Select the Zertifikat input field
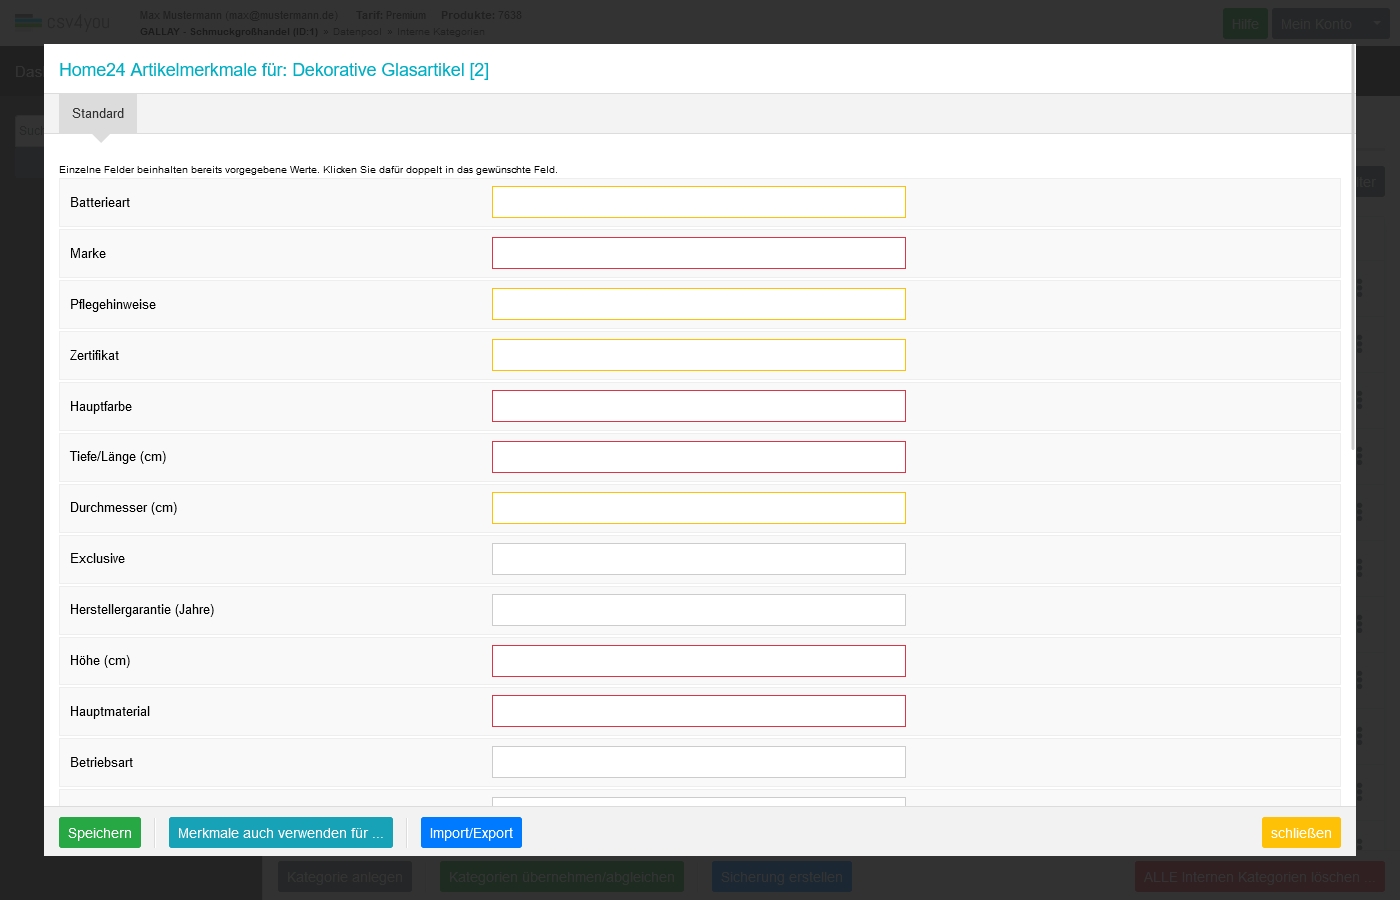1400x900 pixels. coord(698,355)
